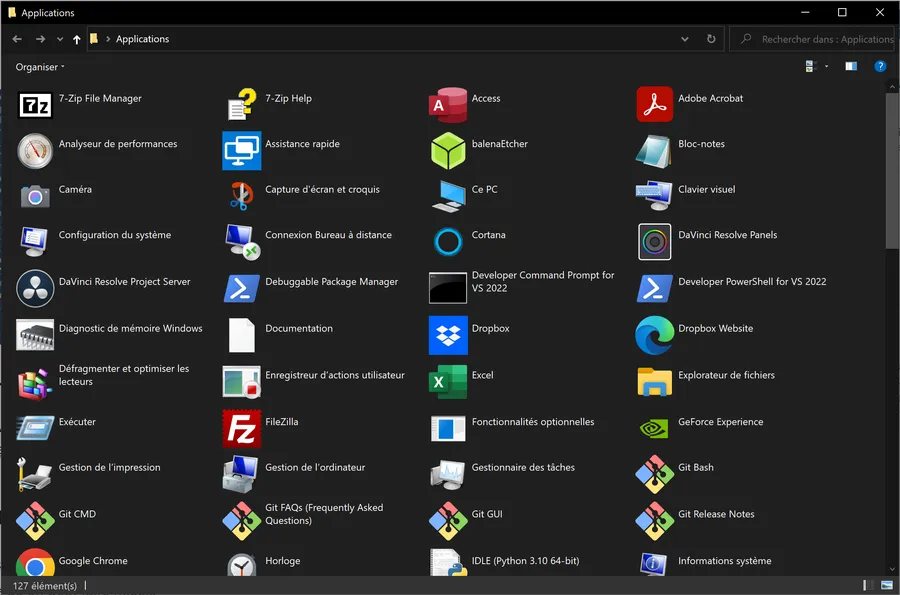
Task: Open the Git GUI icon
Action: [448, 521]
